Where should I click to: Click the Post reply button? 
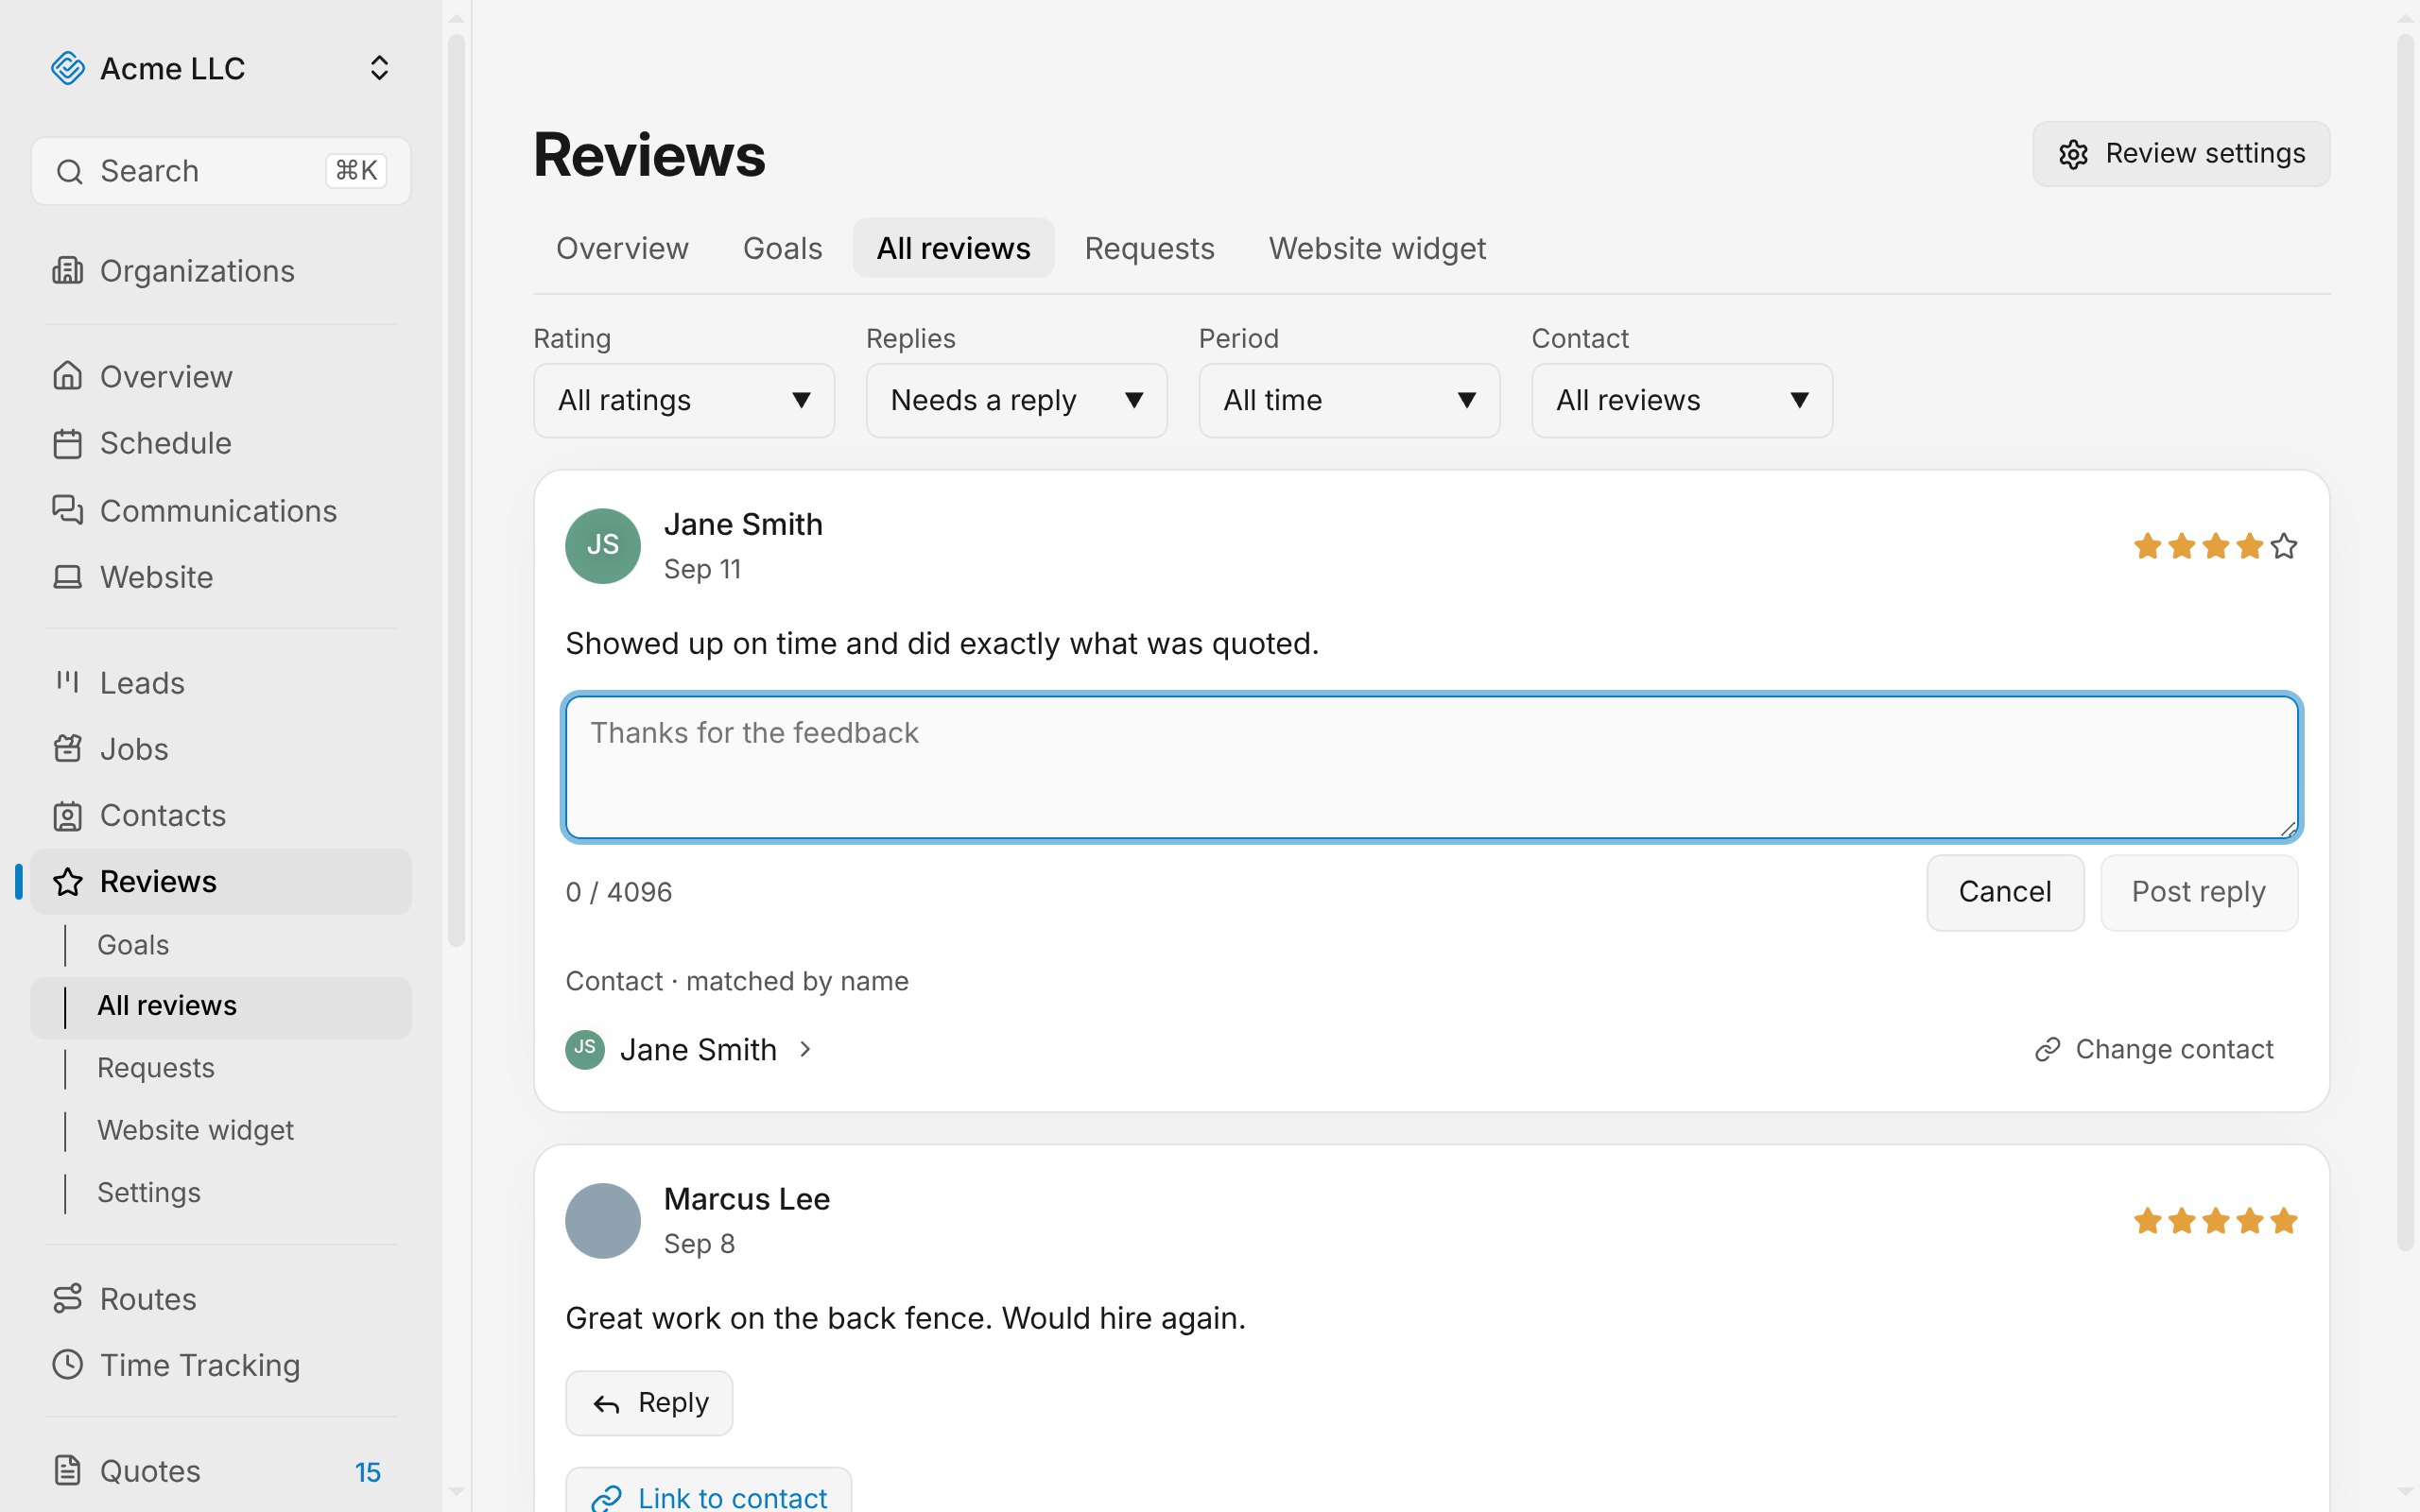(2198, 892)
